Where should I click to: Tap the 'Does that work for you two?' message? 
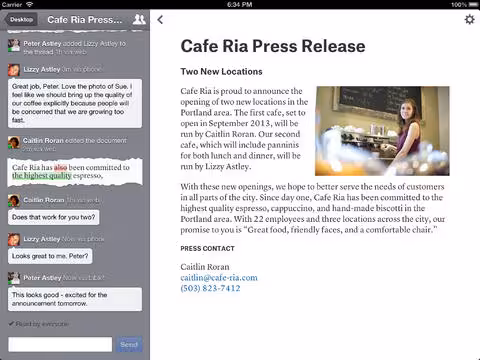(53, 217)
